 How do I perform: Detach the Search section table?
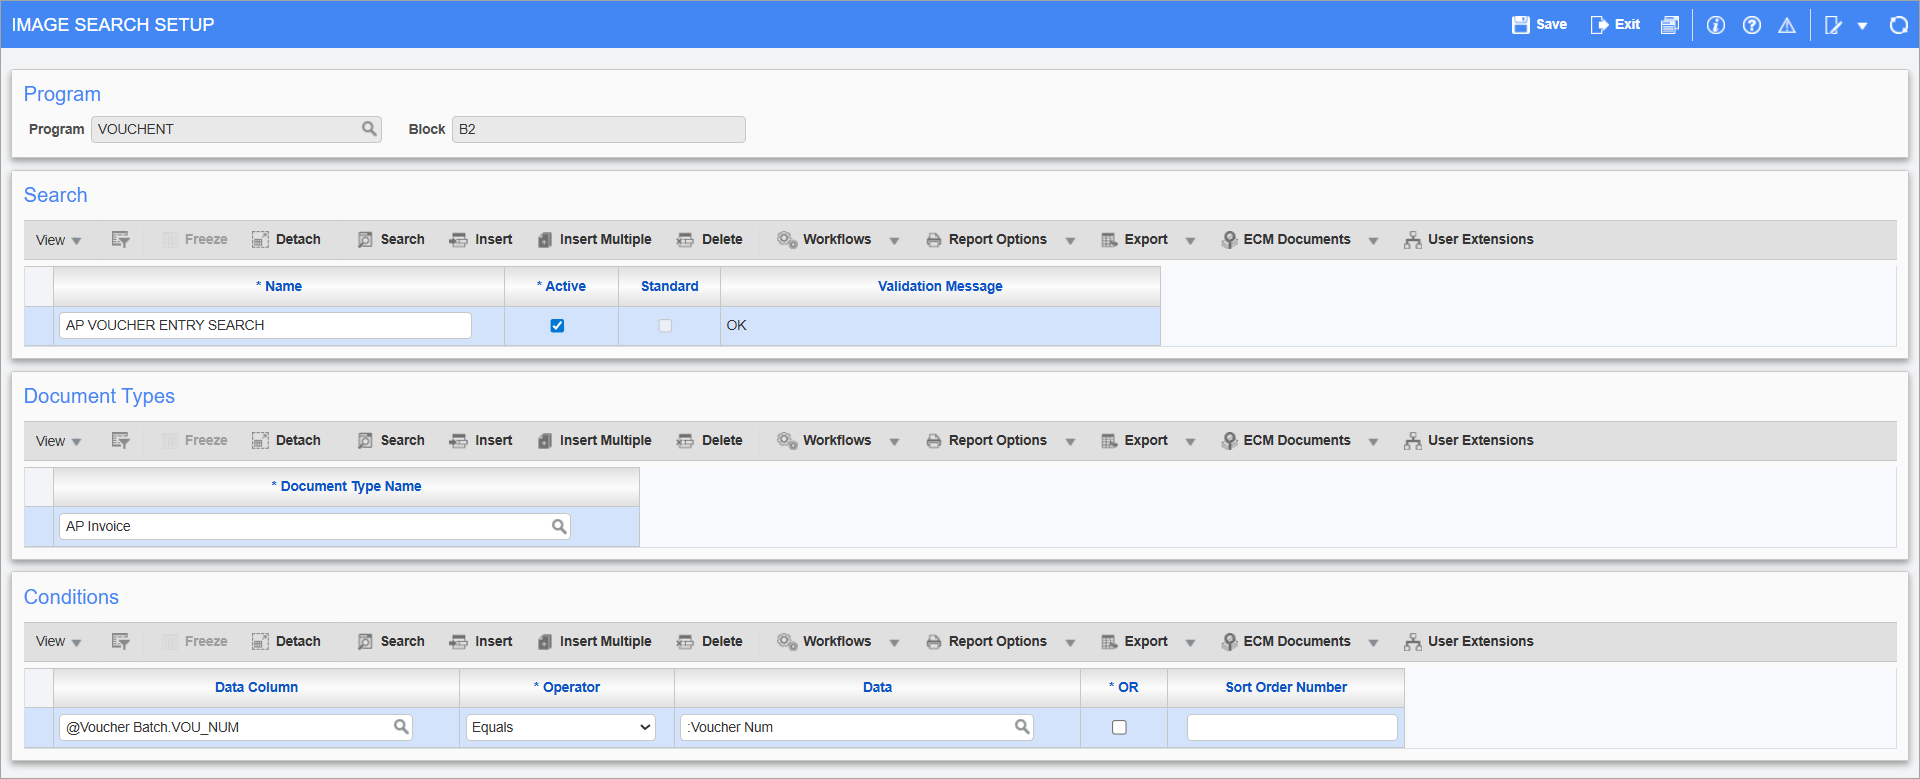click(286, 240)
